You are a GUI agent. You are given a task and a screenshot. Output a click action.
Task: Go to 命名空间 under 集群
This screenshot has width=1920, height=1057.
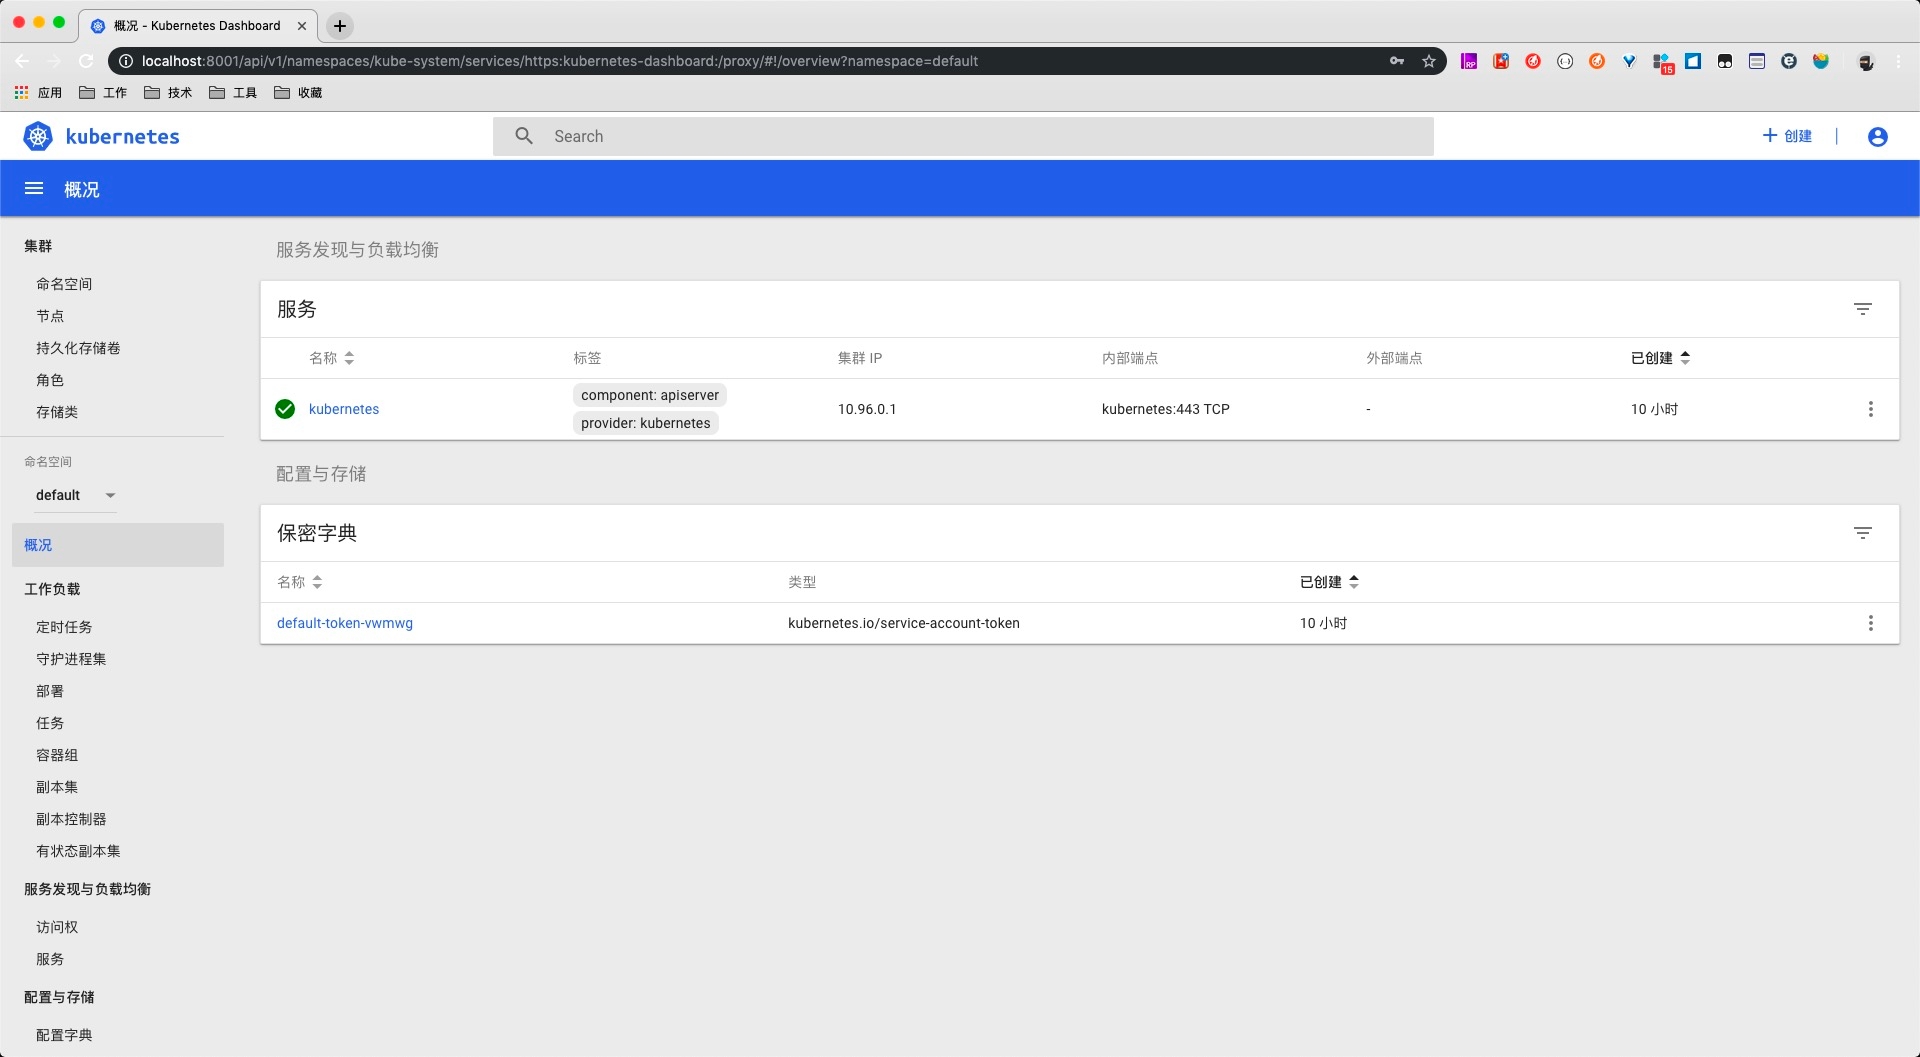[64, 284]
